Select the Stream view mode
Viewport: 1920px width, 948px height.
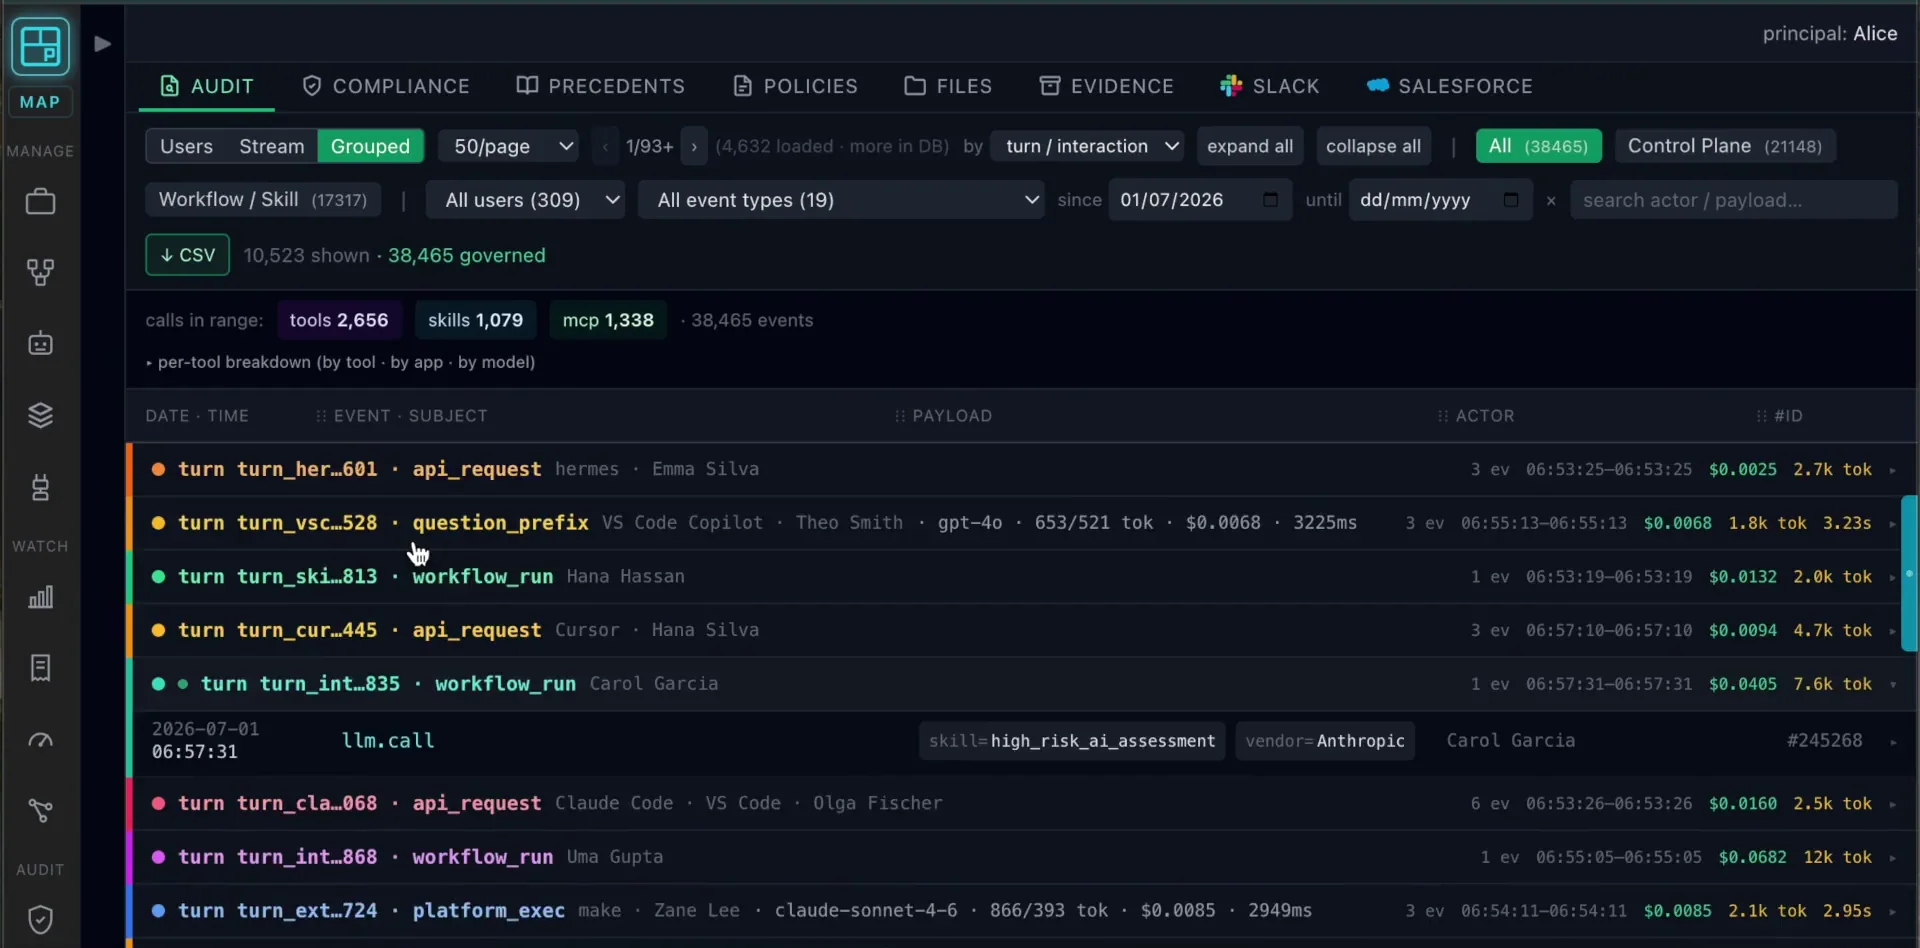click(x=271, y=146)
